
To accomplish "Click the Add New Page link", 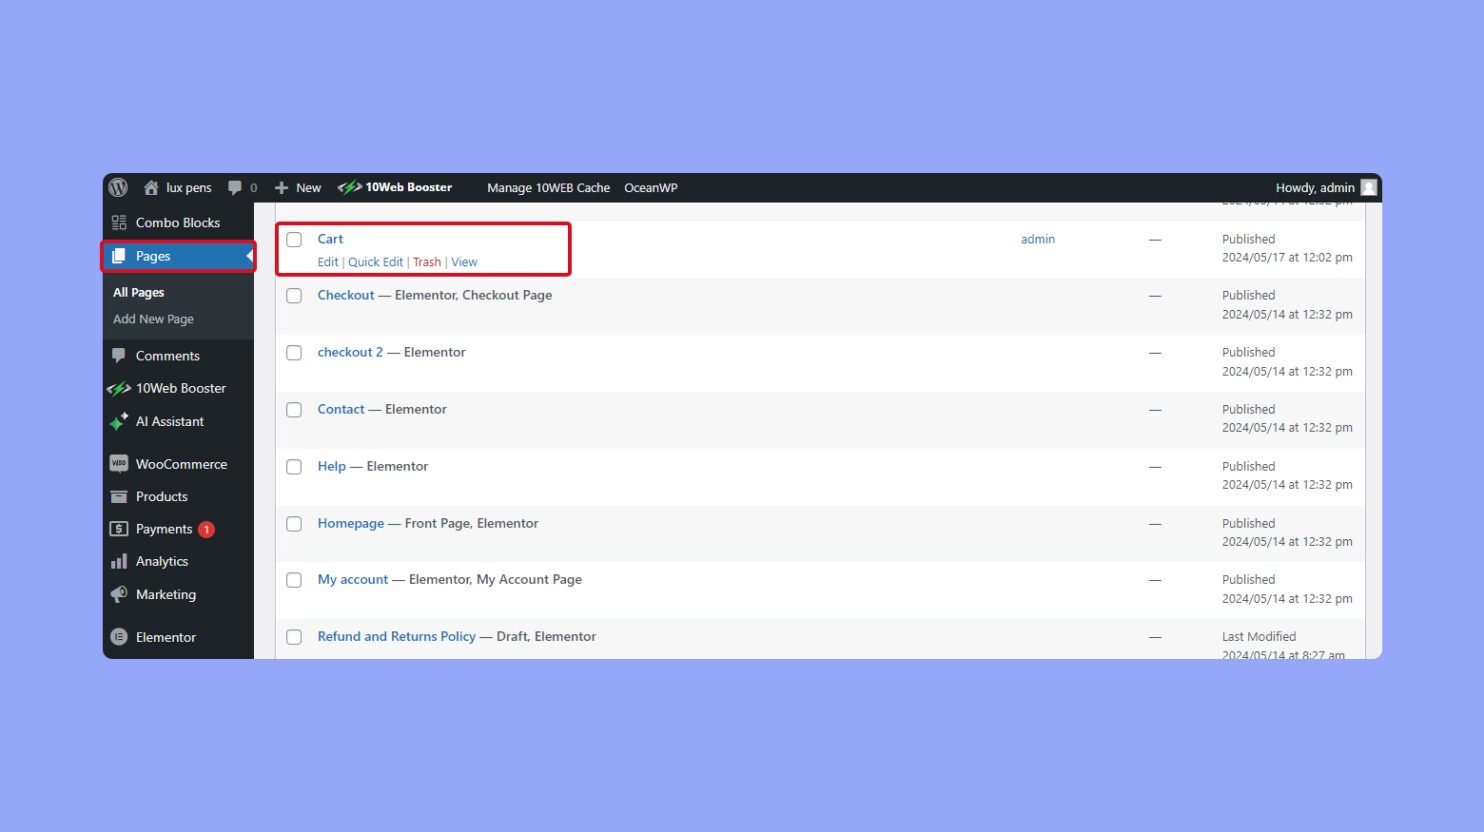I will (152, 318).
